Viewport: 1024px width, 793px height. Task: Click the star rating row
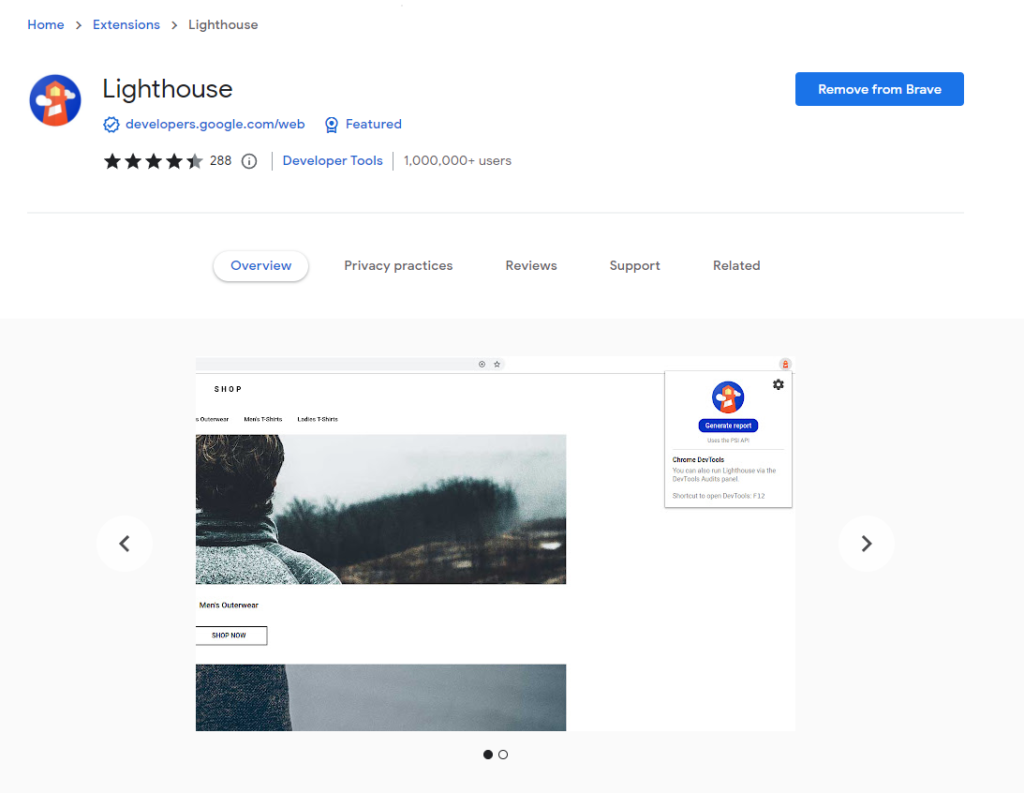pyautogui.click(x=153, y=161)
